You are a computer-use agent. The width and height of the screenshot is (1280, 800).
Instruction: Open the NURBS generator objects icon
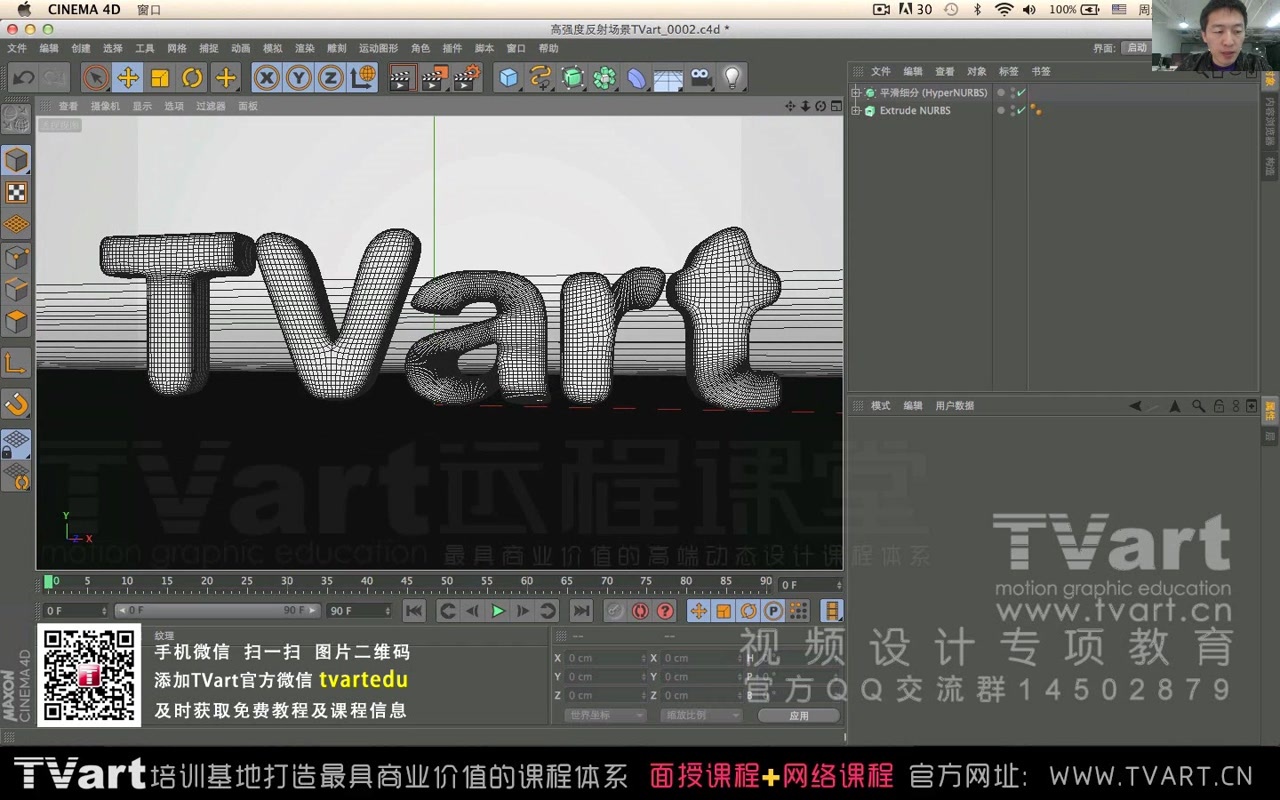pos(573,77)
